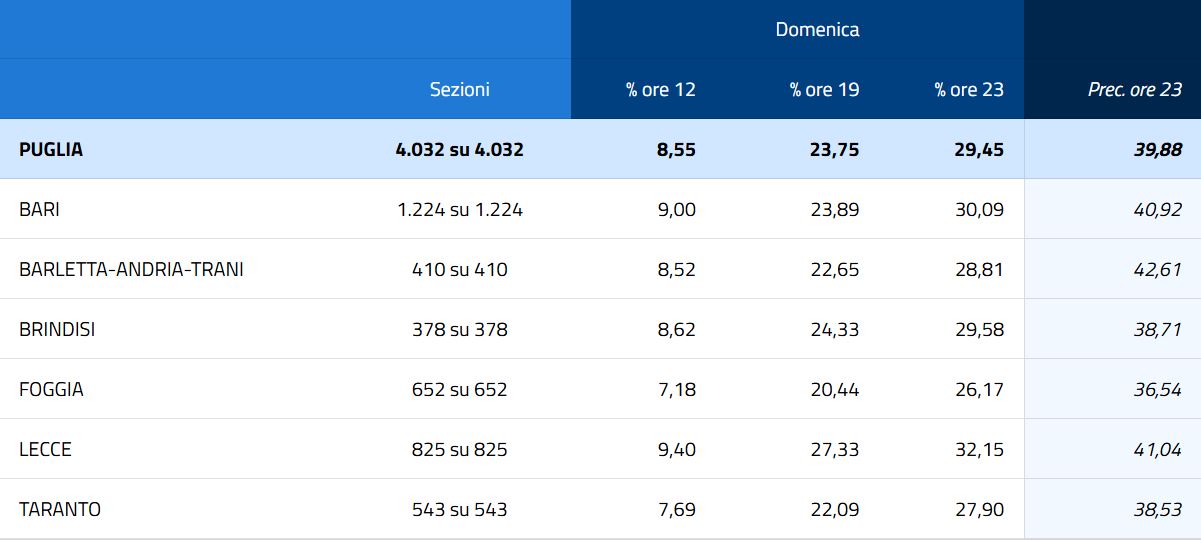Click Puglia's 29,45 turnout value
Viewport: 1201px width, 540px height.
[979, 149]
